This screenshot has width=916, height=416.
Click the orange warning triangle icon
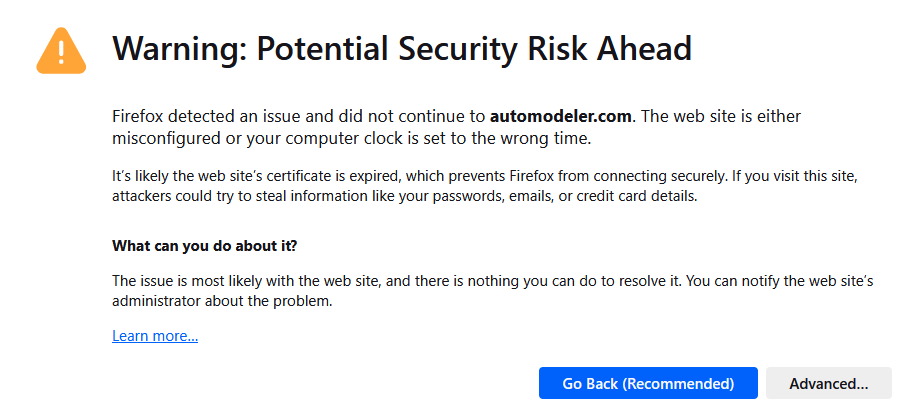[61, 52]
